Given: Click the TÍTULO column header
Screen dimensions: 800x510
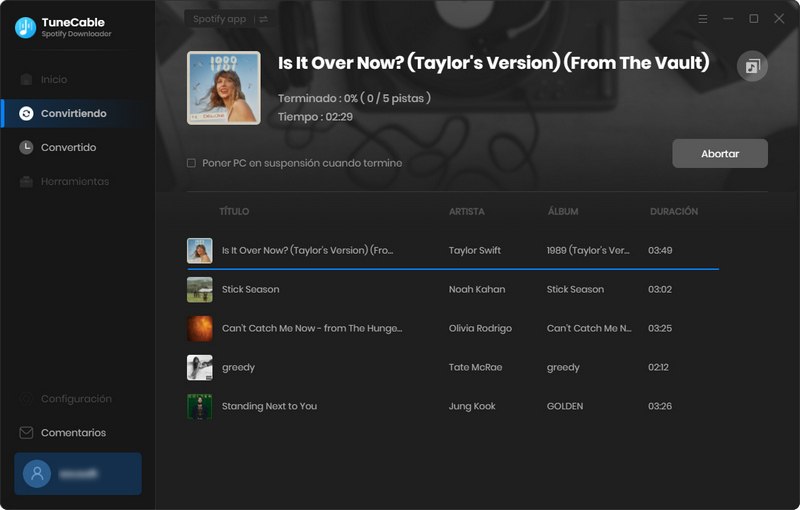Looking at the screenshot, I should (234, 212).
